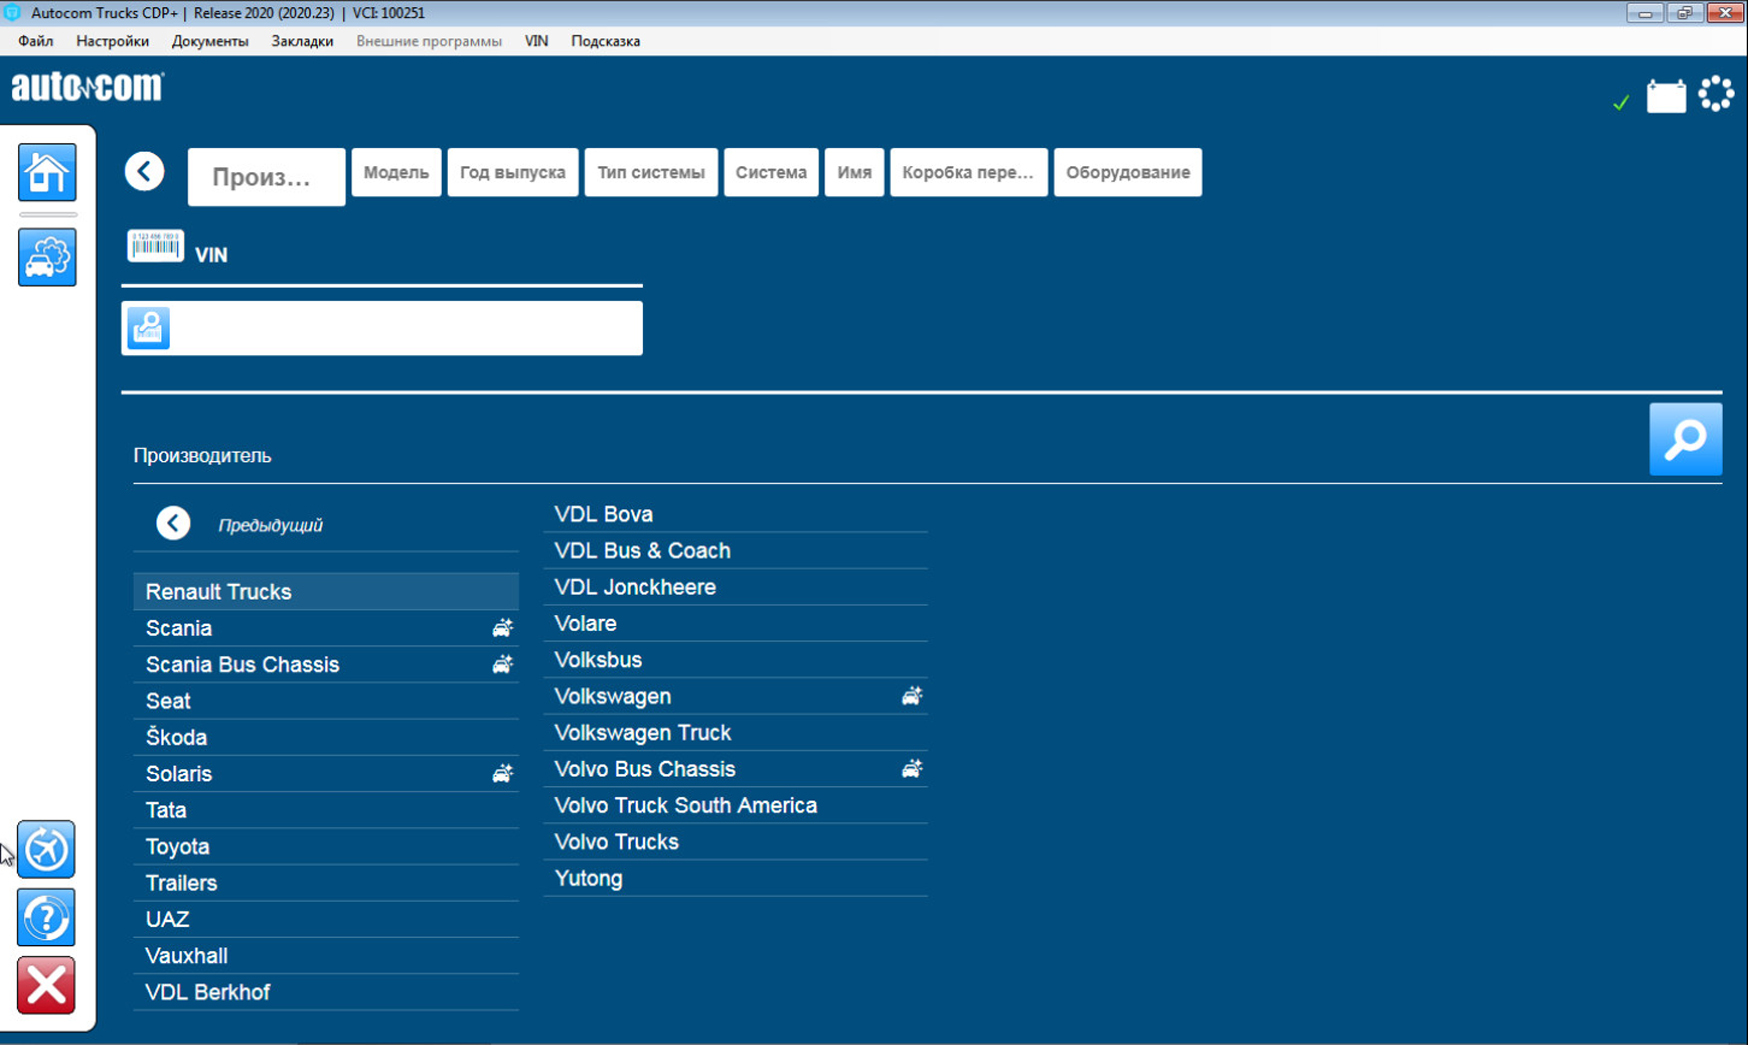Click the Home icon in sidebar
Image resolution: width=1748 pixels, height=1045 pixels.
pos(47,173)
